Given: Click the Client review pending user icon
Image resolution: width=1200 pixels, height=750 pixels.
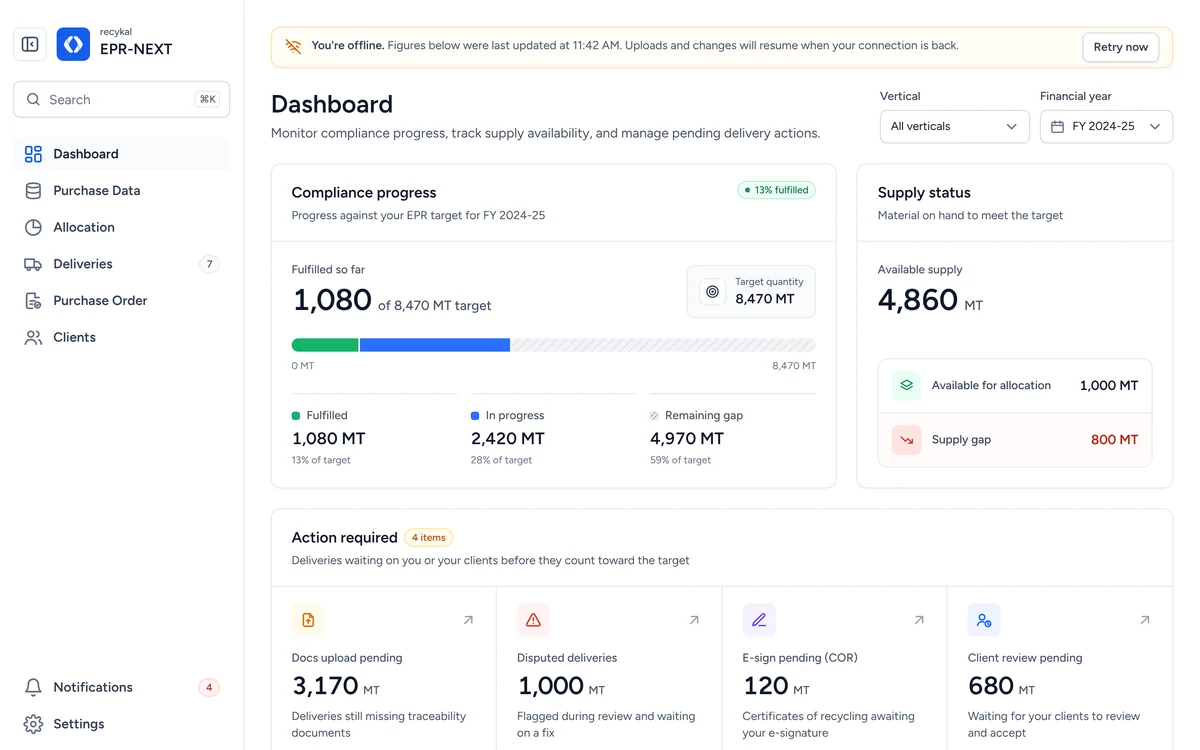Looking at the screenshot, I should (984, 620).
